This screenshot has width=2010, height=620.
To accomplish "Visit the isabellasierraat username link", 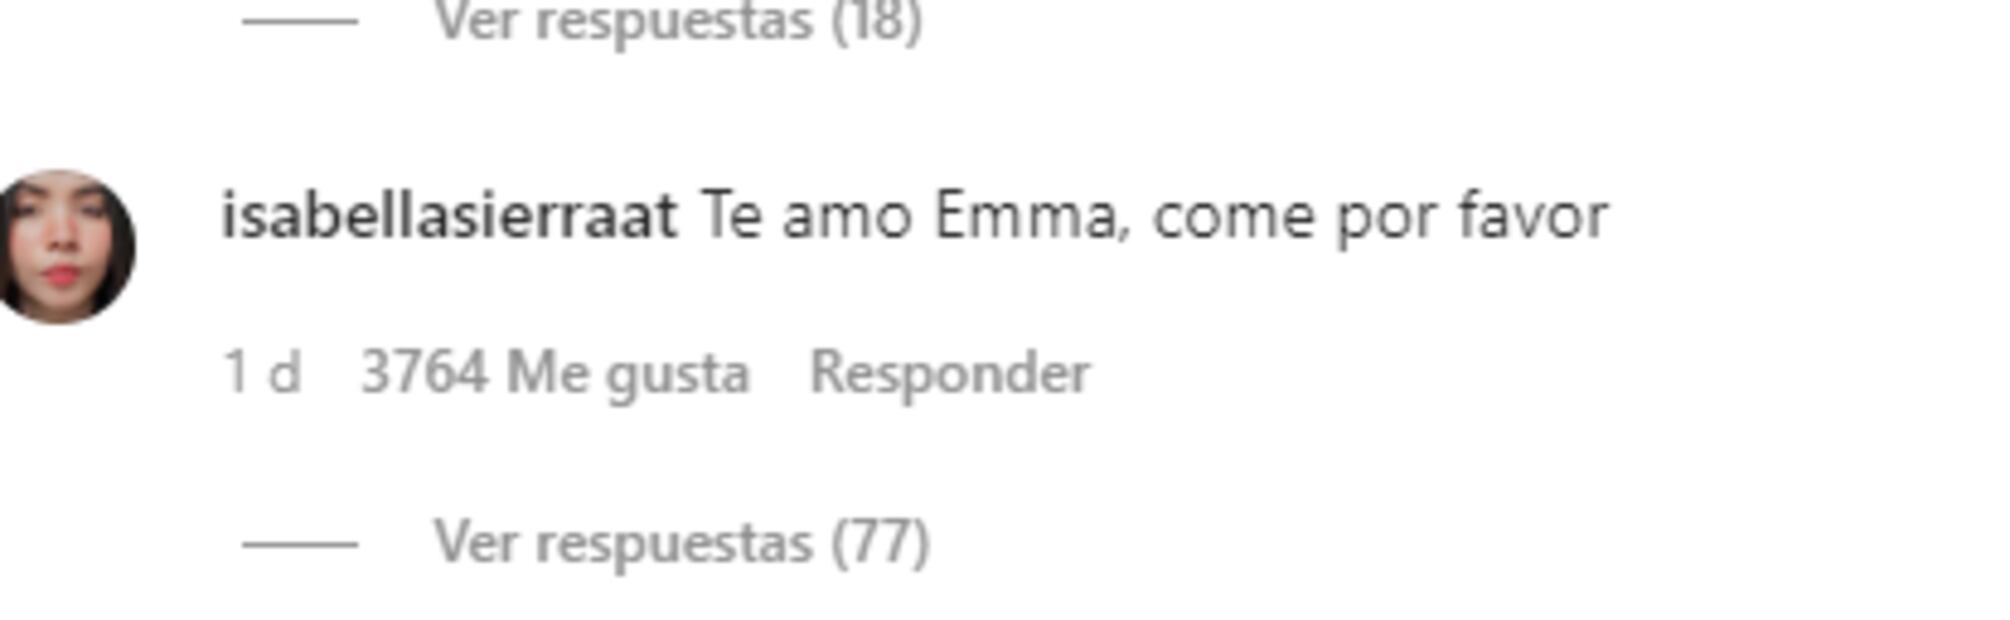I will (450, 216).
